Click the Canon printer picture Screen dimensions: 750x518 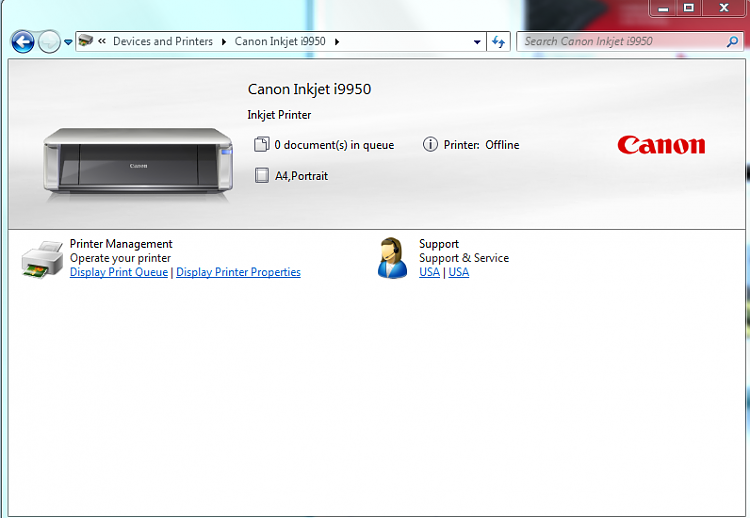coord(138,162)
